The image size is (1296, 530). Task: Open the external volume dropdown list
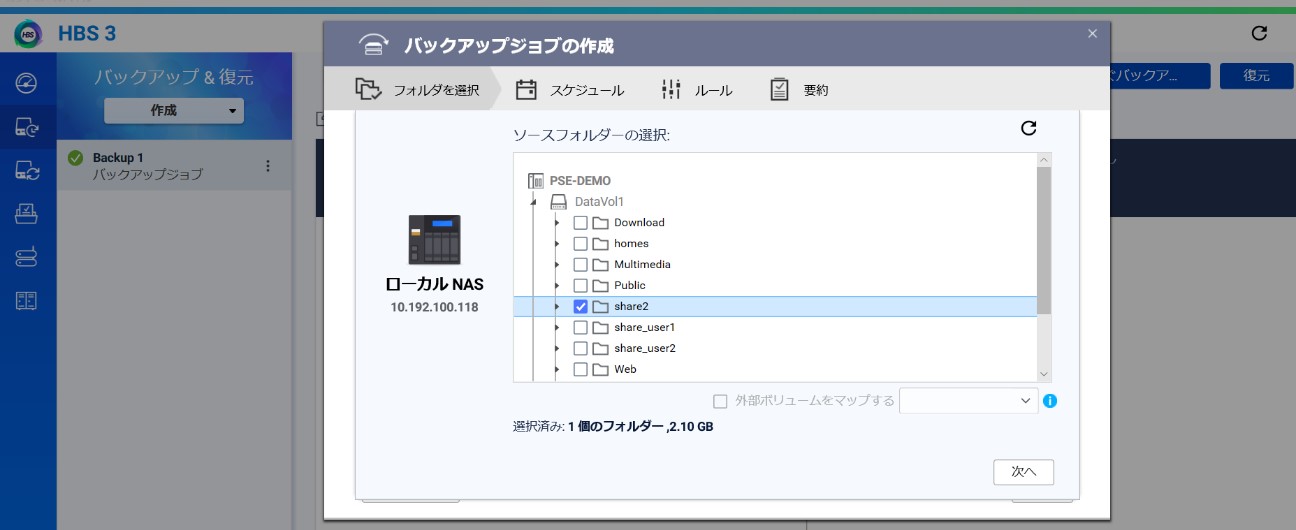tap(968, 401)
